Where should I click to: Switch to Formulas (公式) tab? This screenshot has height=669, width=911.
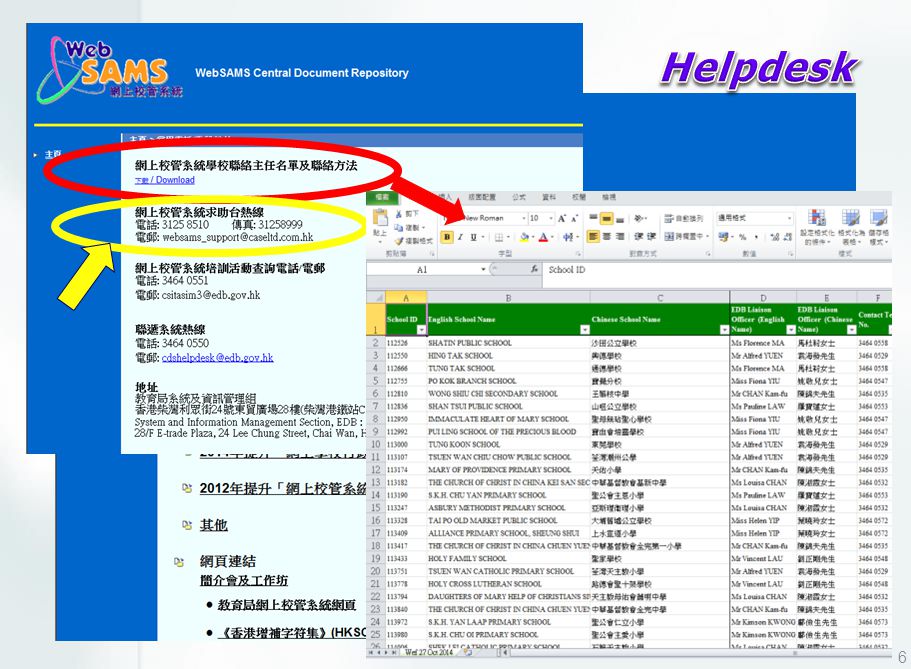[519, 198]
